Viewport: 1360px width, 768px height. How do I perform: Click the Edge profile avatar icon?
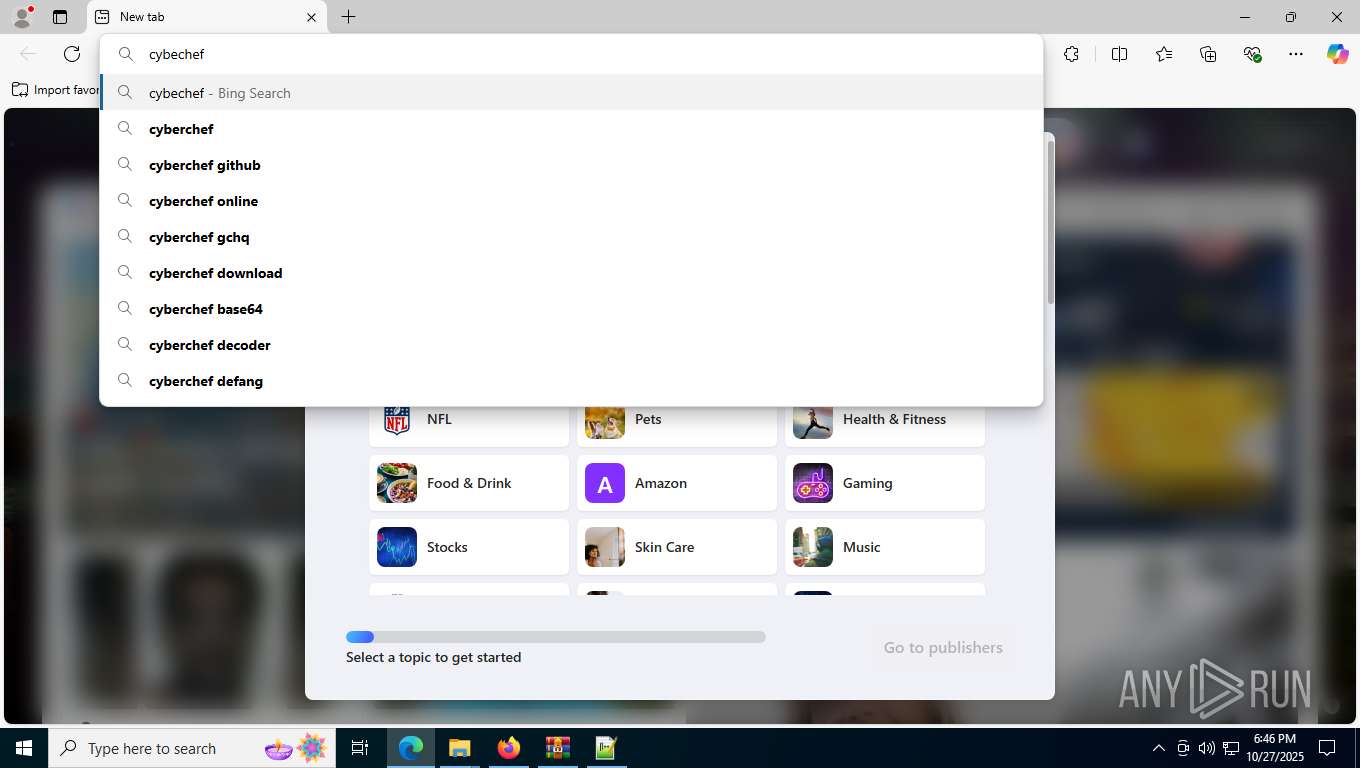pos(21,17)
